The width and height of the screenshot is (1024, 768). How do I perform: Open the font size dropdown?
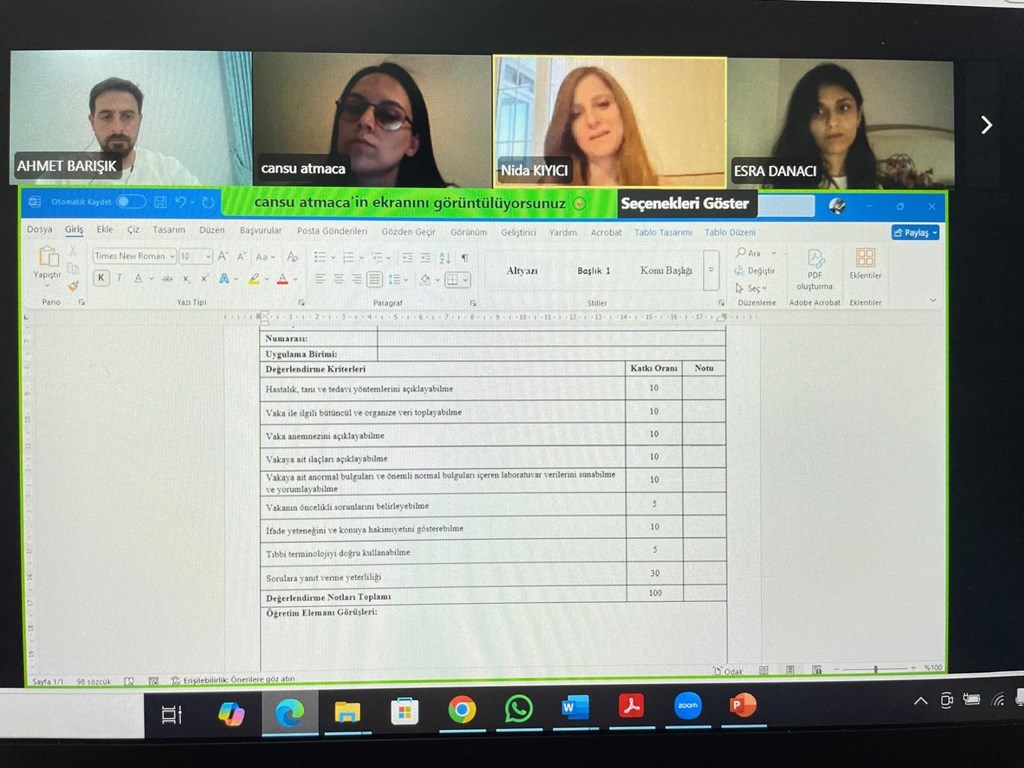tap(195, 257)
